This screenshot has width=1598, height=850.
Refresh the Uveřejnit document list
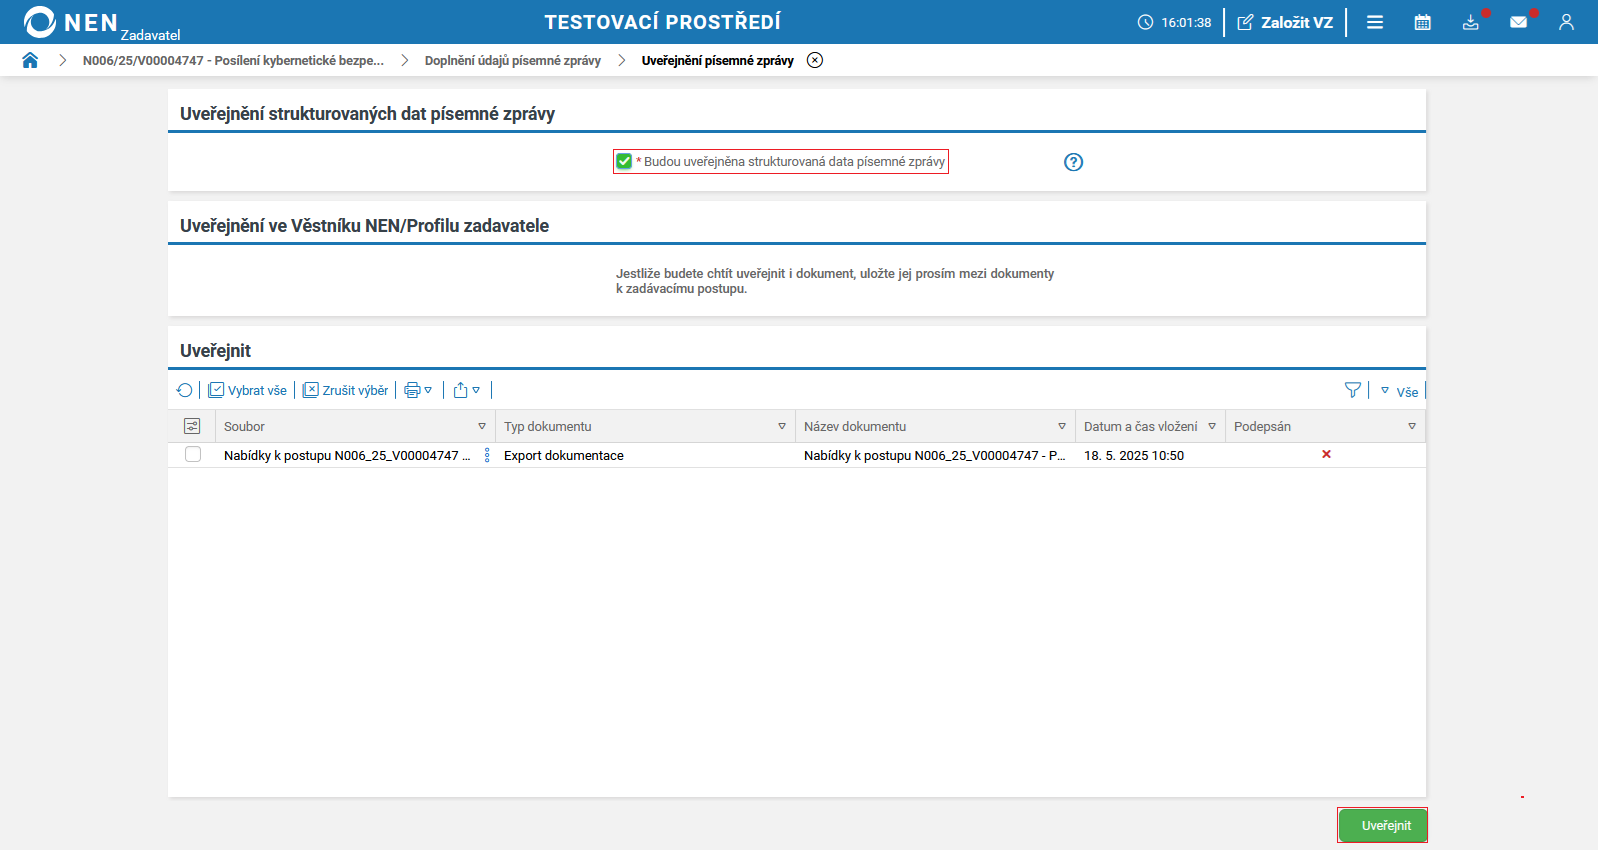pyautogui.click(x=185, y=390)
